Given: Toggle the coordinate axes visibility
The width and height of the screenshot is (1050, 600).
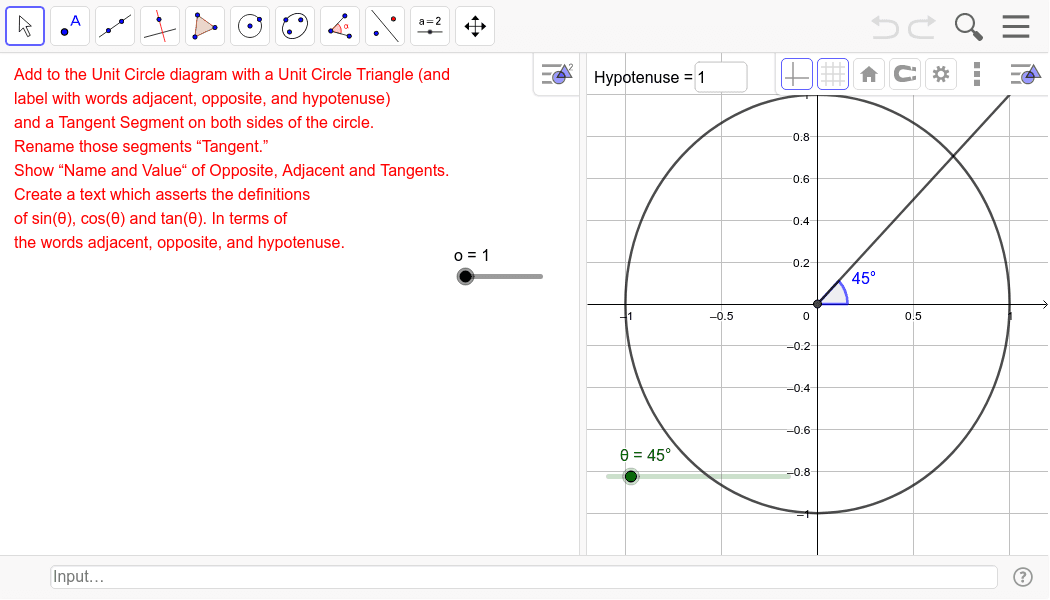Looking at the screenshot, I should coord(796,74).
